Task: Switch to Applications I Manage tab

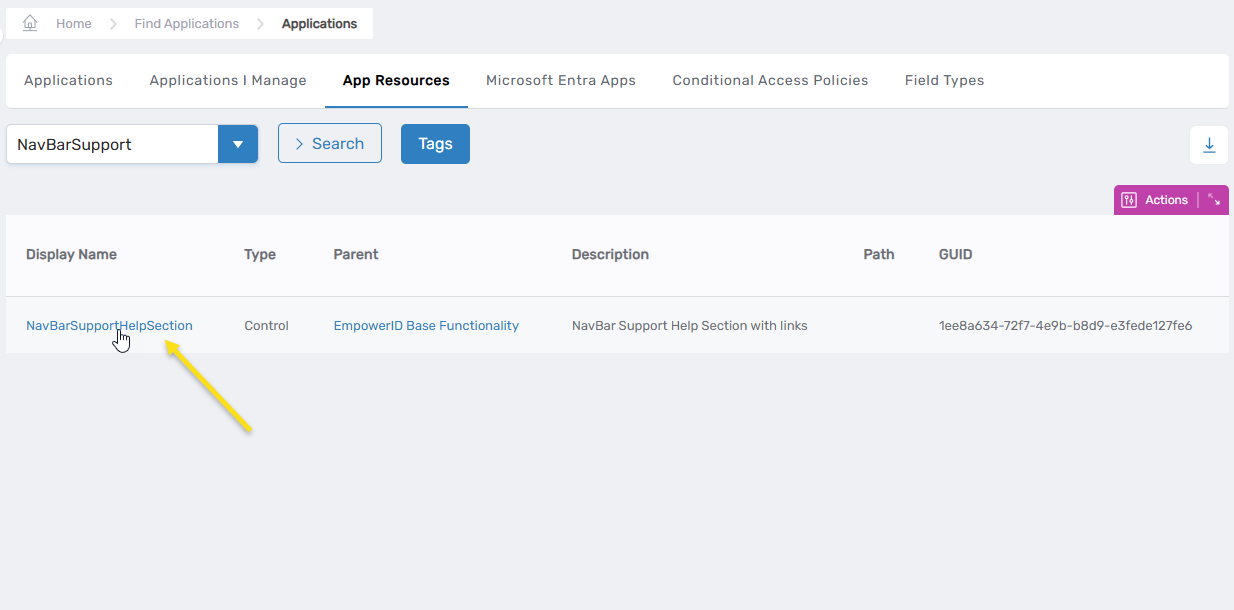Action: [228, 80]
